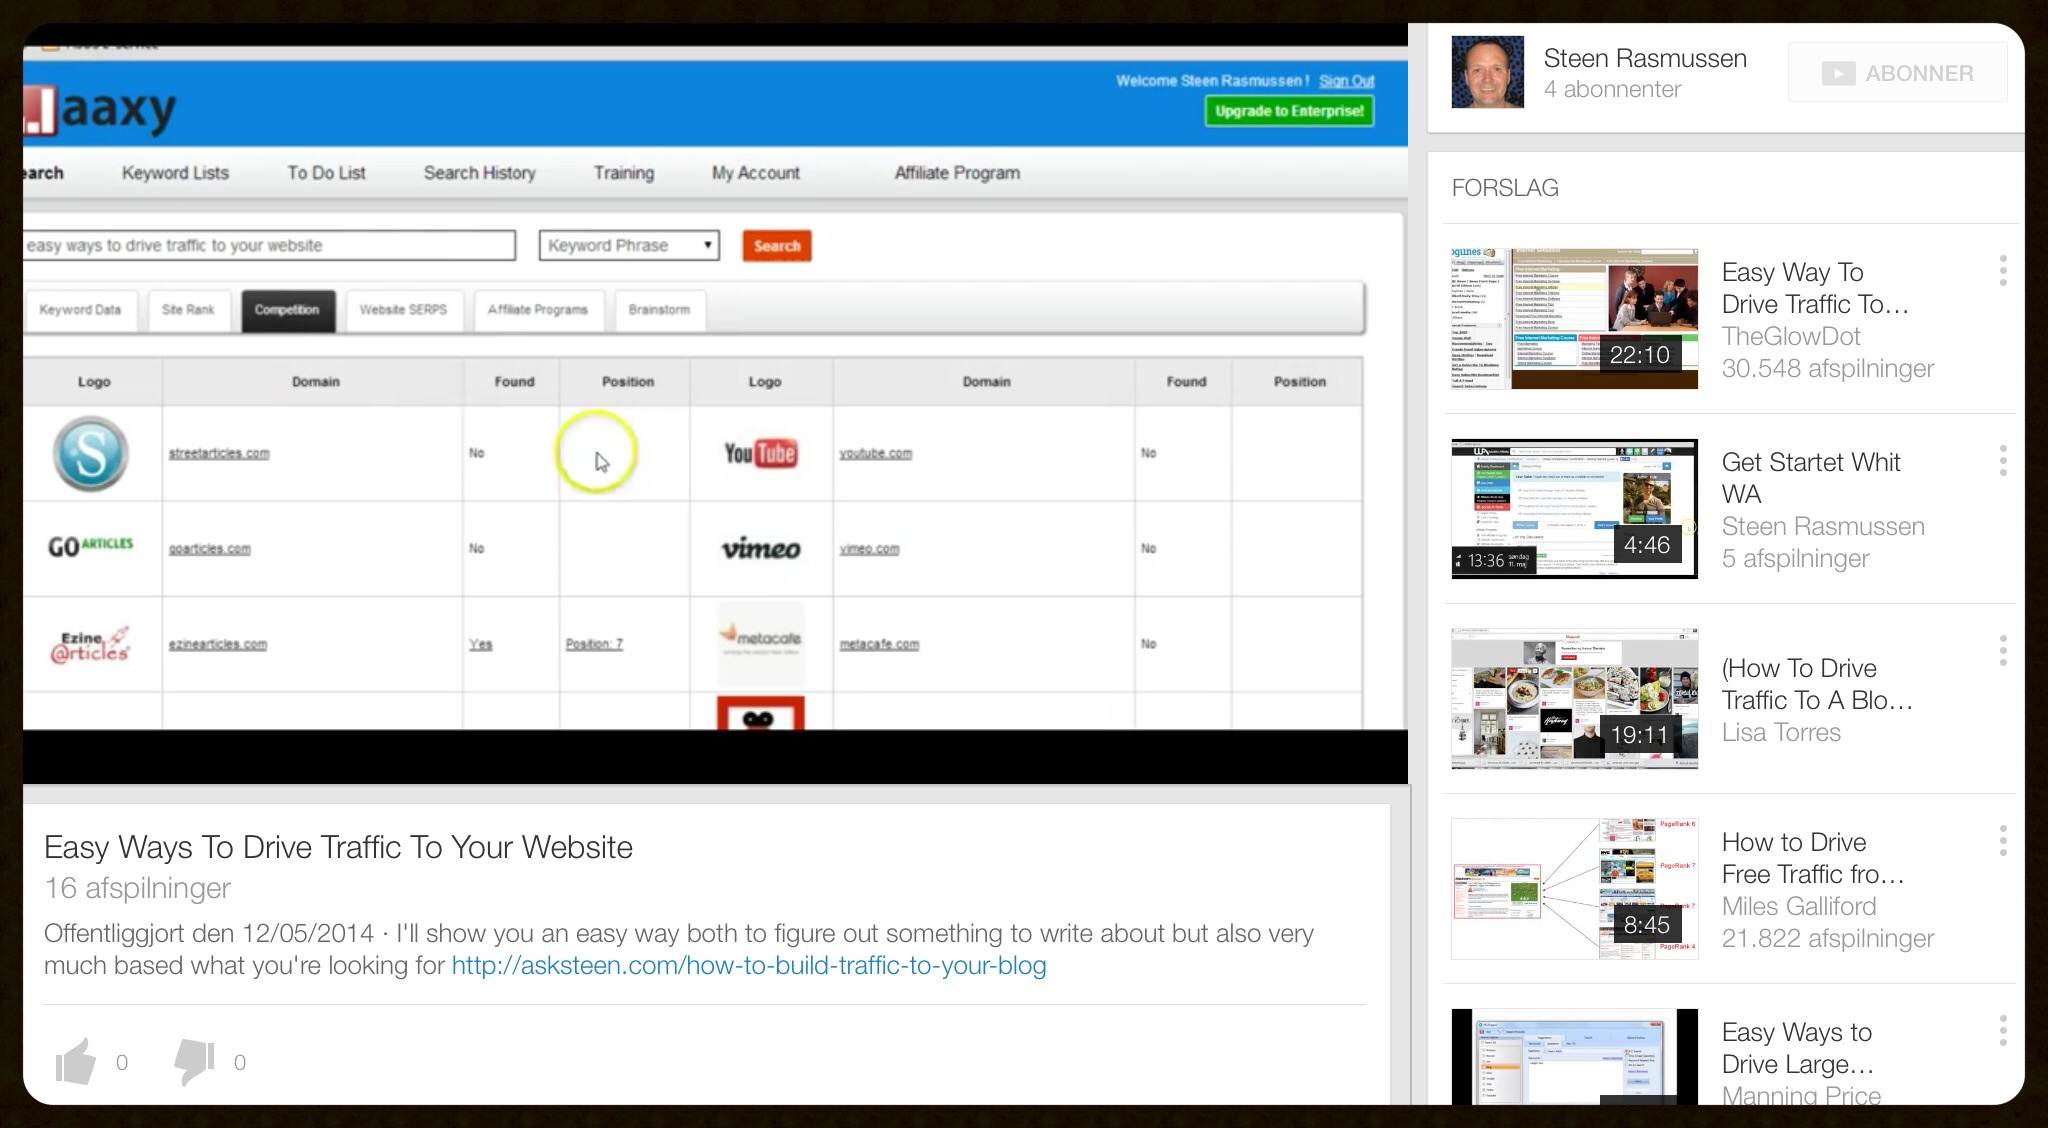
Task: Click the Jaaxy logo in the header
Action: click(100, 110)
